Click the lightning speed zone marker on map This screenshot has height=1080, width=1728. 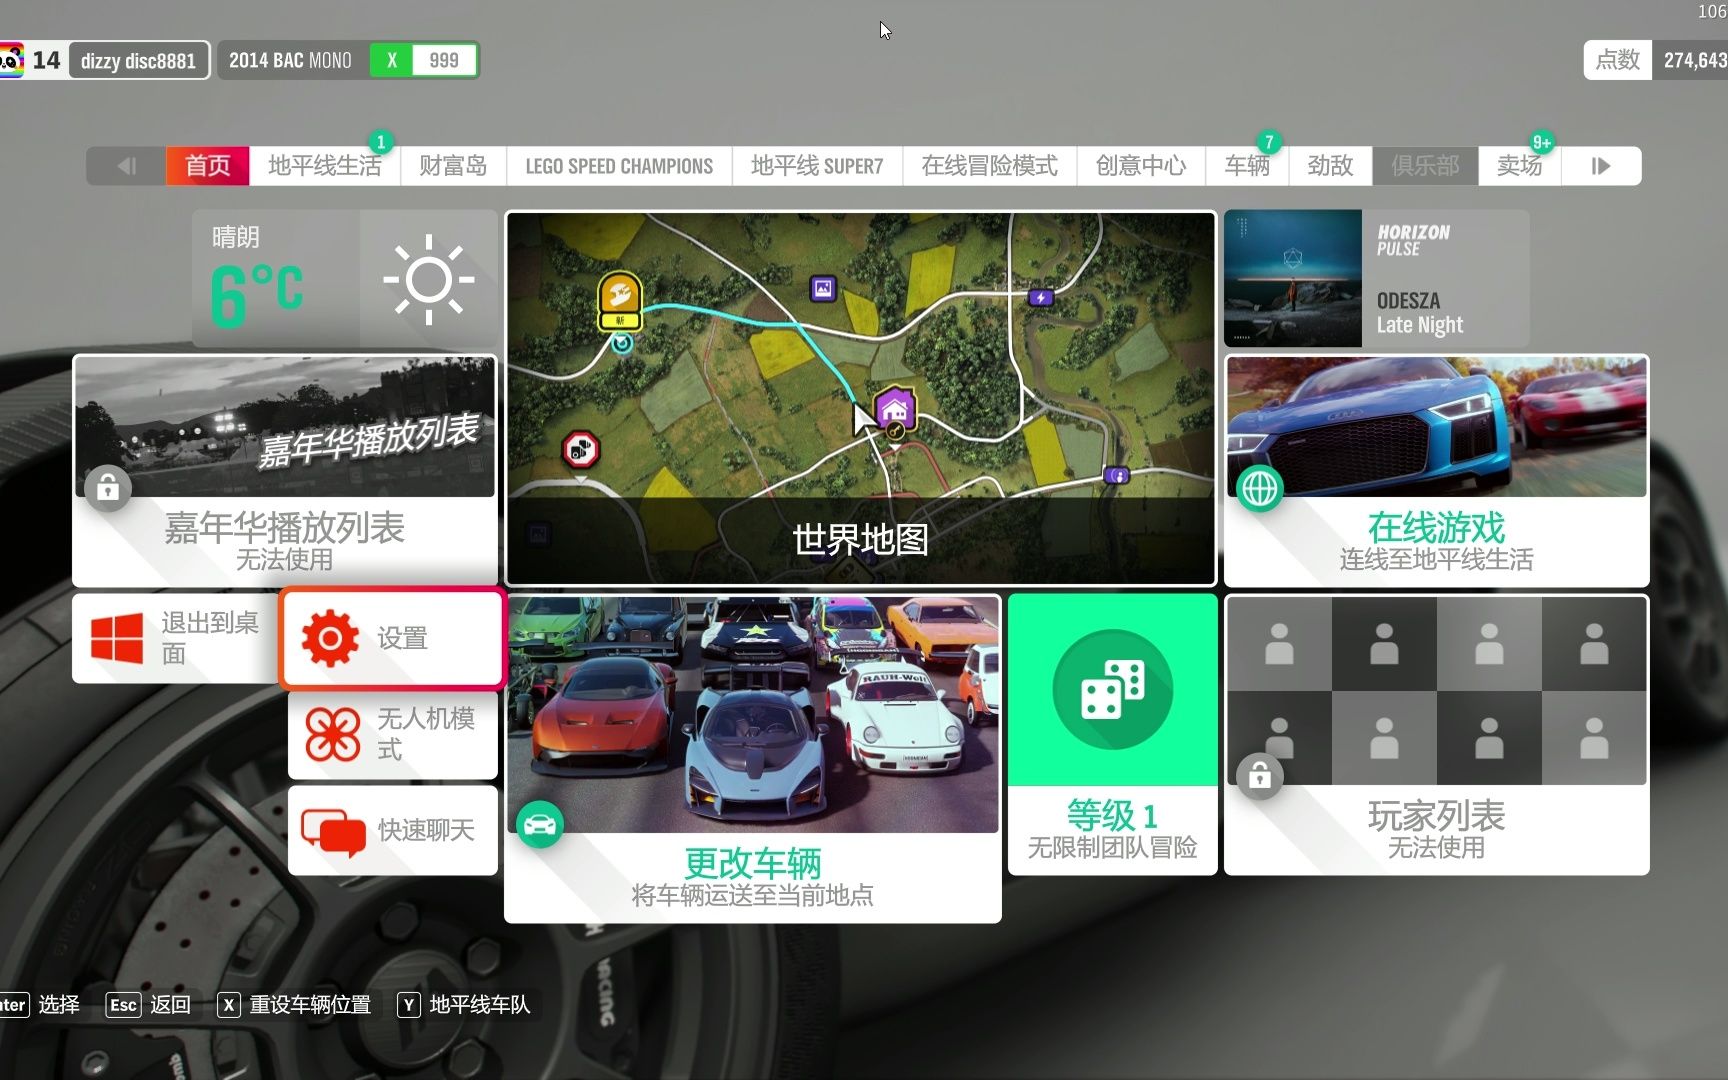pyautogui.click(x=1041, y=297)
